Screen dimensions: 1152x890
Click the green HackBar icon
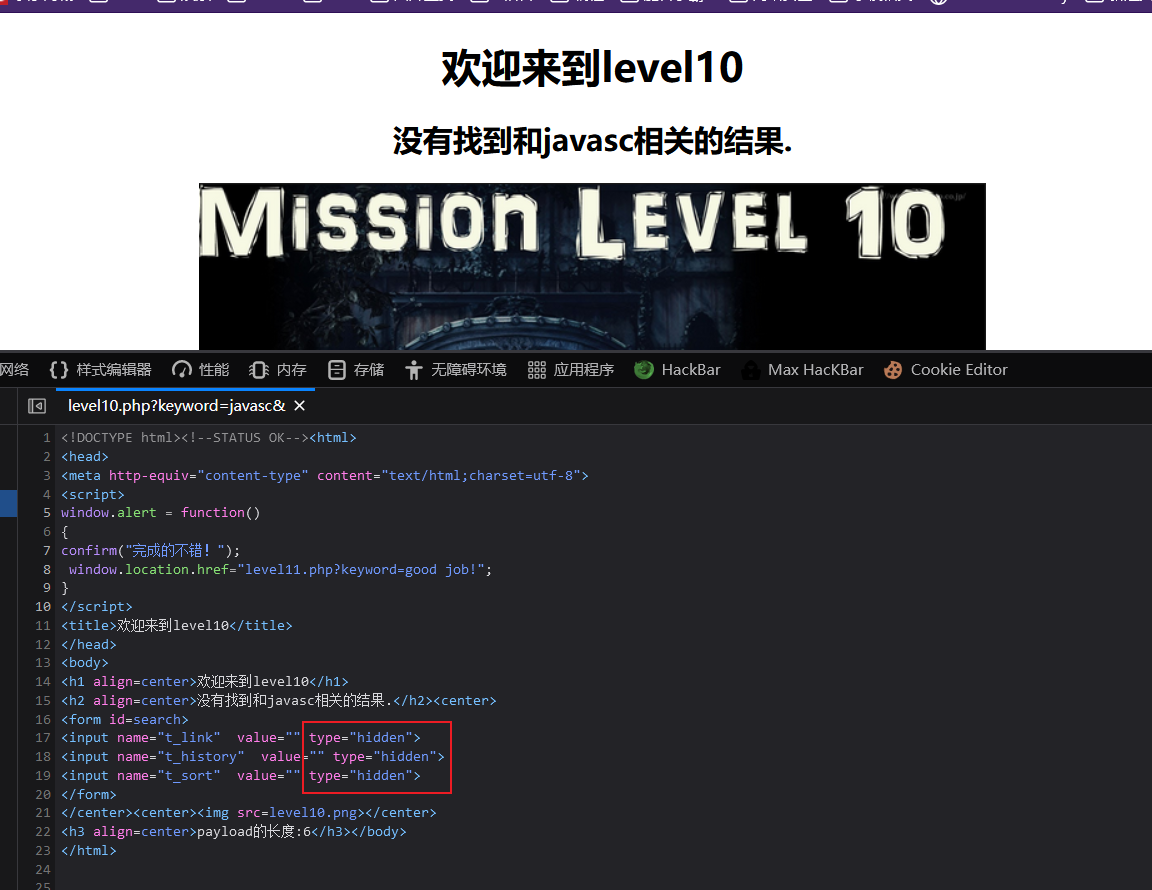tap(644, 370)
